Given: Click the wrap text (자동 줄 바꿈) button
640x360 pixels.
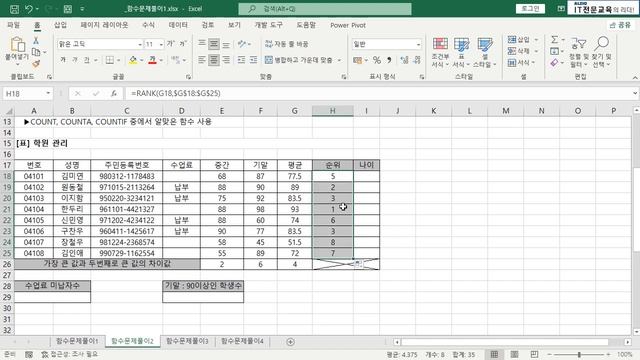Looking at the screenshot, I should pyautogui.click(x=287, y=44).
